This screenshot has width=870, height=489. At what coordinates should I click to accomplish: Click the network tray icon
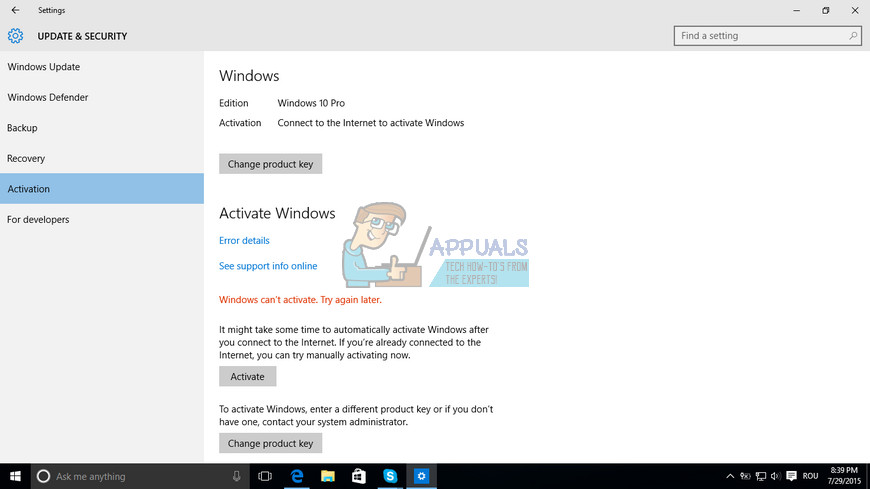pos(761,476)
